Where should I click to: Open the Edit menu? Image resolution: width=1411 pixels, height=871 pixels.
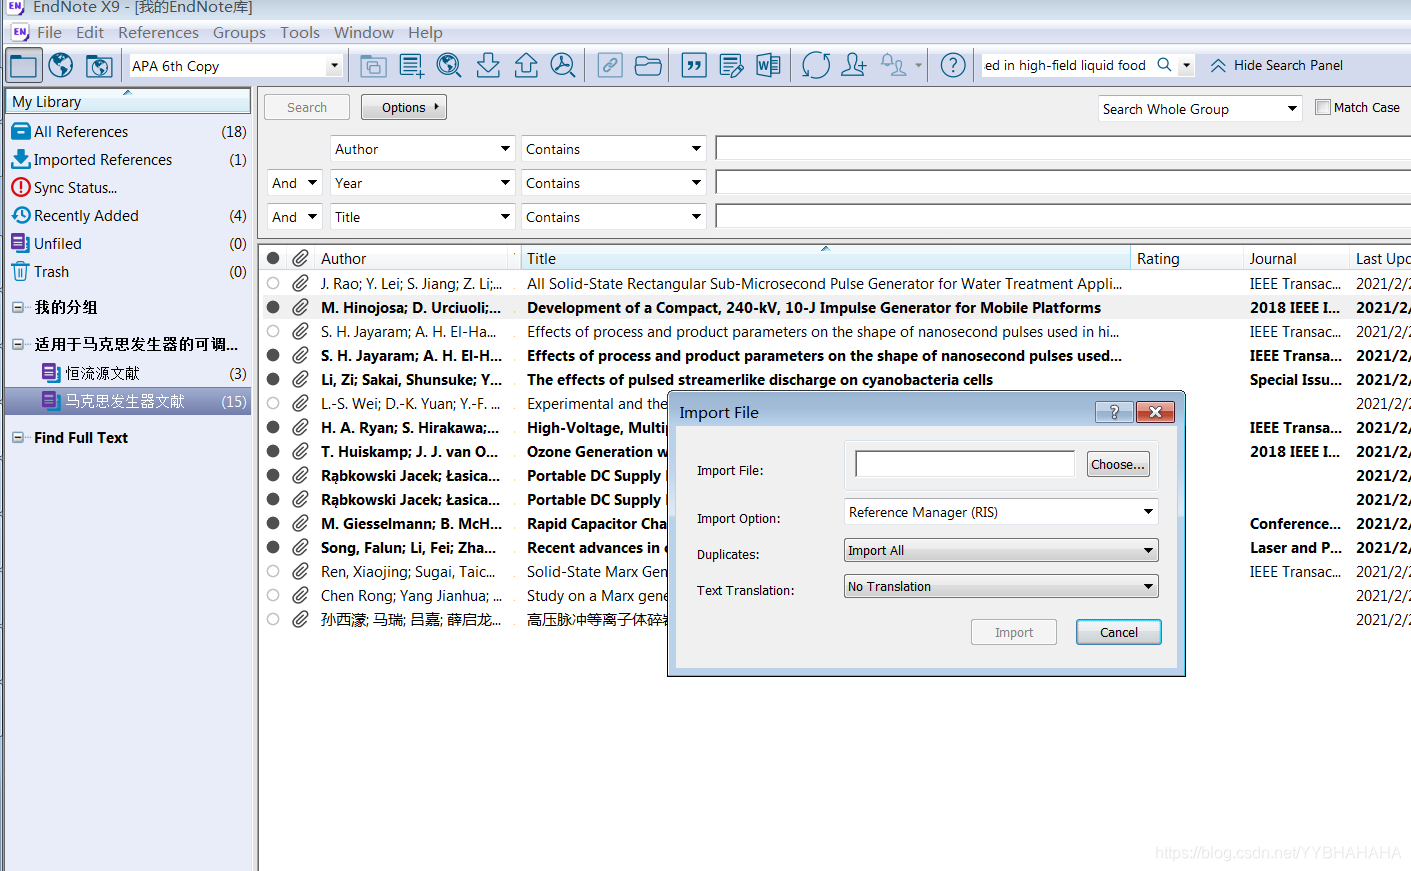(90, 33)
